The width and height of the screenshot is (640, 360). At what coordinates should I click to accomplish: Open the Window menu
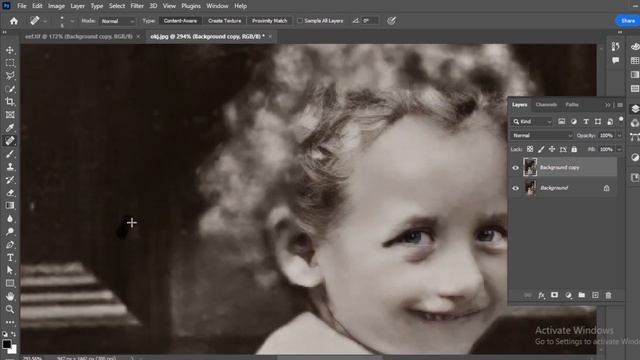(217, 6)
